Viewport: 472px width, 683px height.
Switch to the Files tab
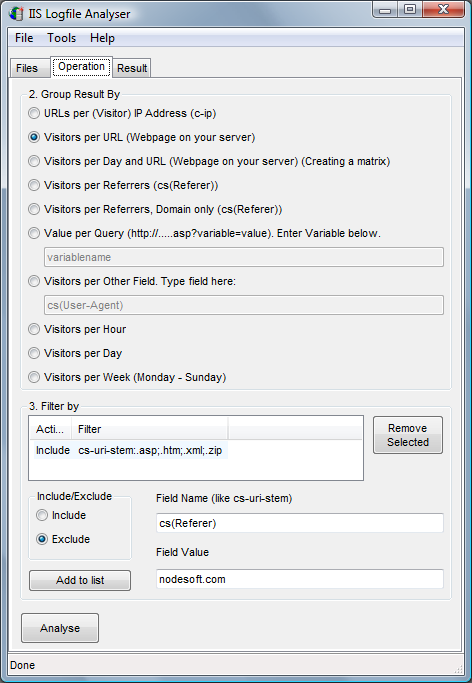[27, 68]
